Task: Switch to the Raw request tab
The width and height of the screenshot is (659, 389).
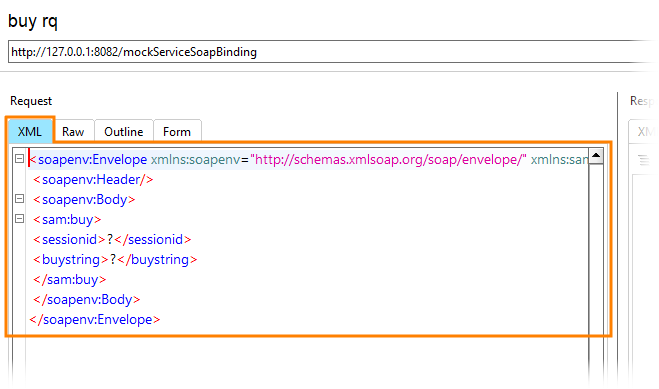Action: (73, 132)
